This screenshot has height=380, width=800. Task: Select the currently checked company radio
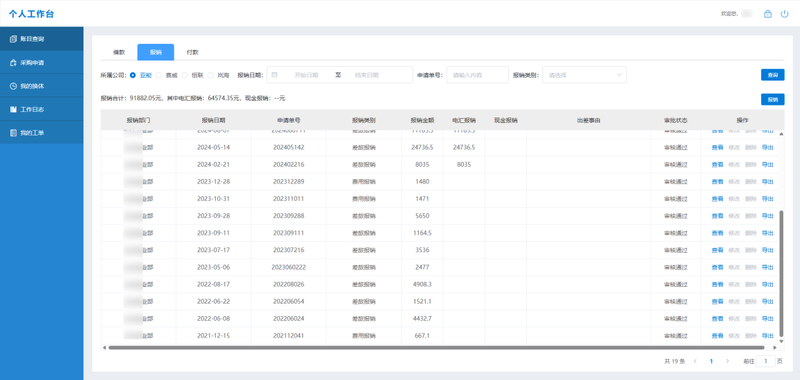coord(133,75)
